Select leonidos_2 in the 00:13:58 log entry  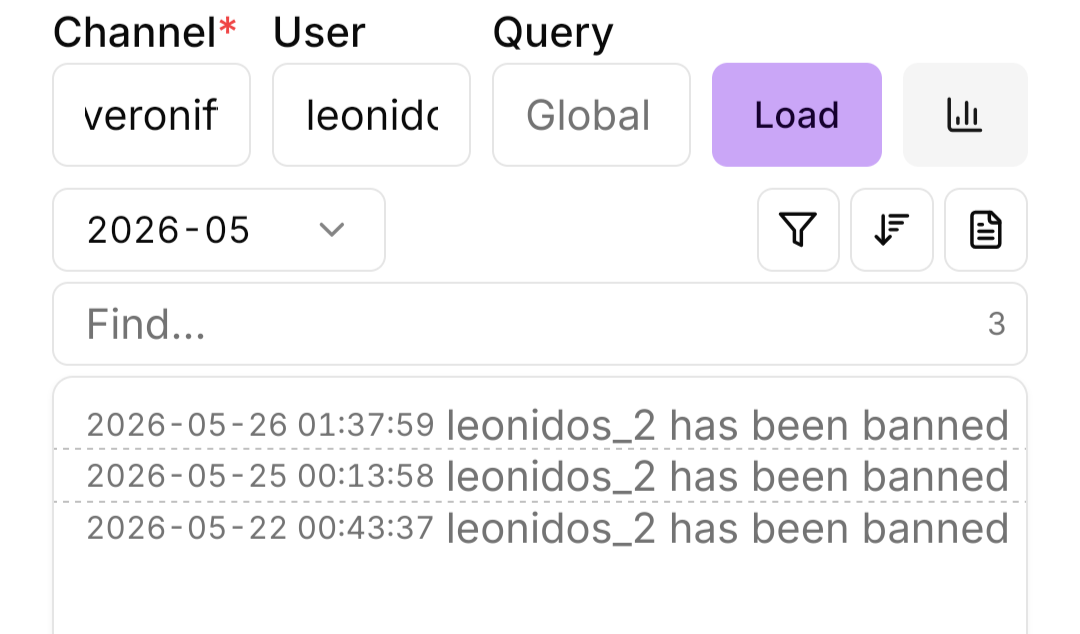(x=551, y=477)
